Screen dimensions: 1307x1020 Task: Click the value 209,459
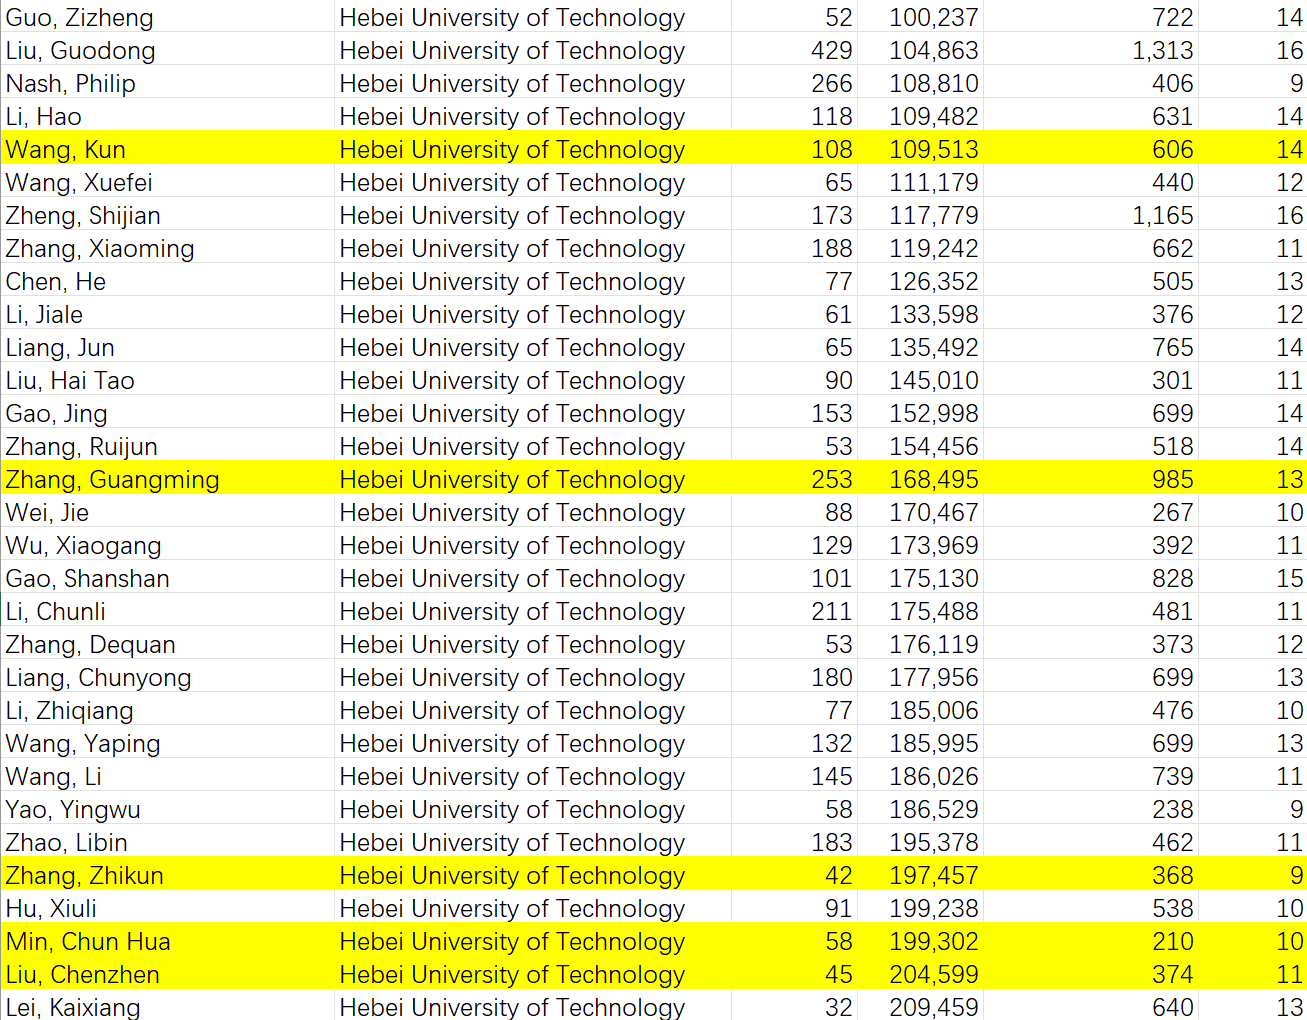933,1007
